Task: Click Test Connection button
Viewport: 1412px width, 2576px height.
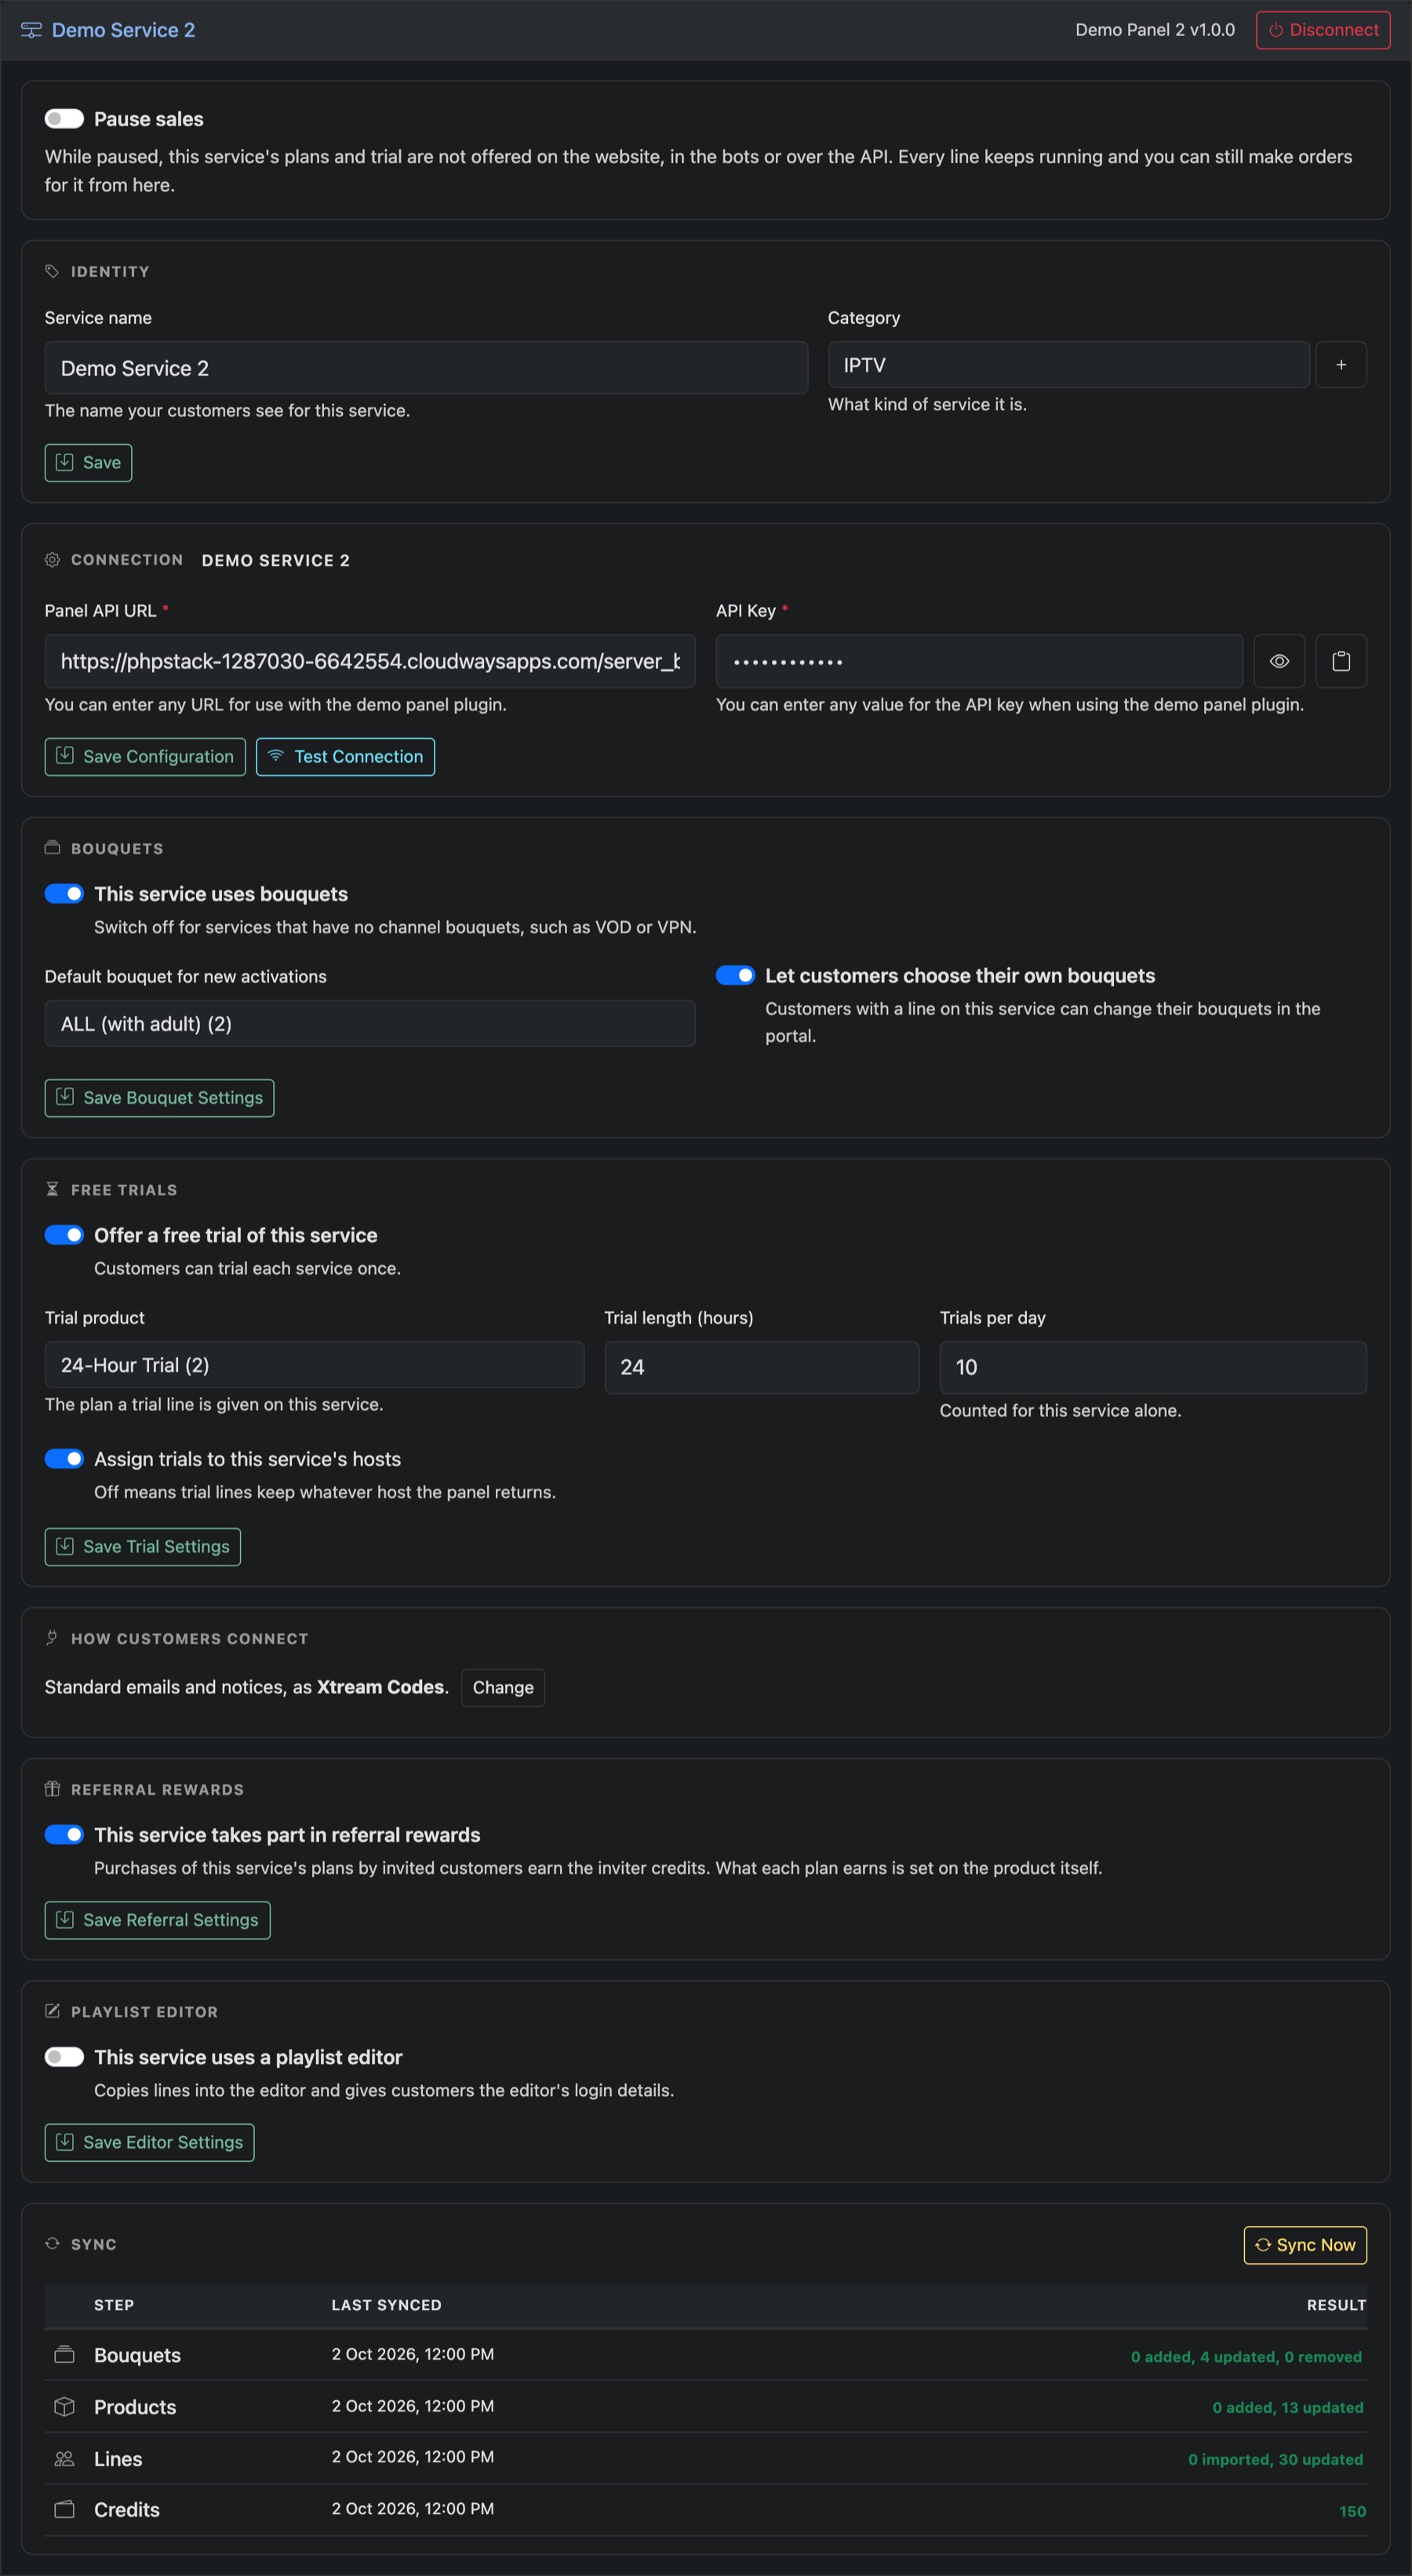Action: click(x=345, y=757)
